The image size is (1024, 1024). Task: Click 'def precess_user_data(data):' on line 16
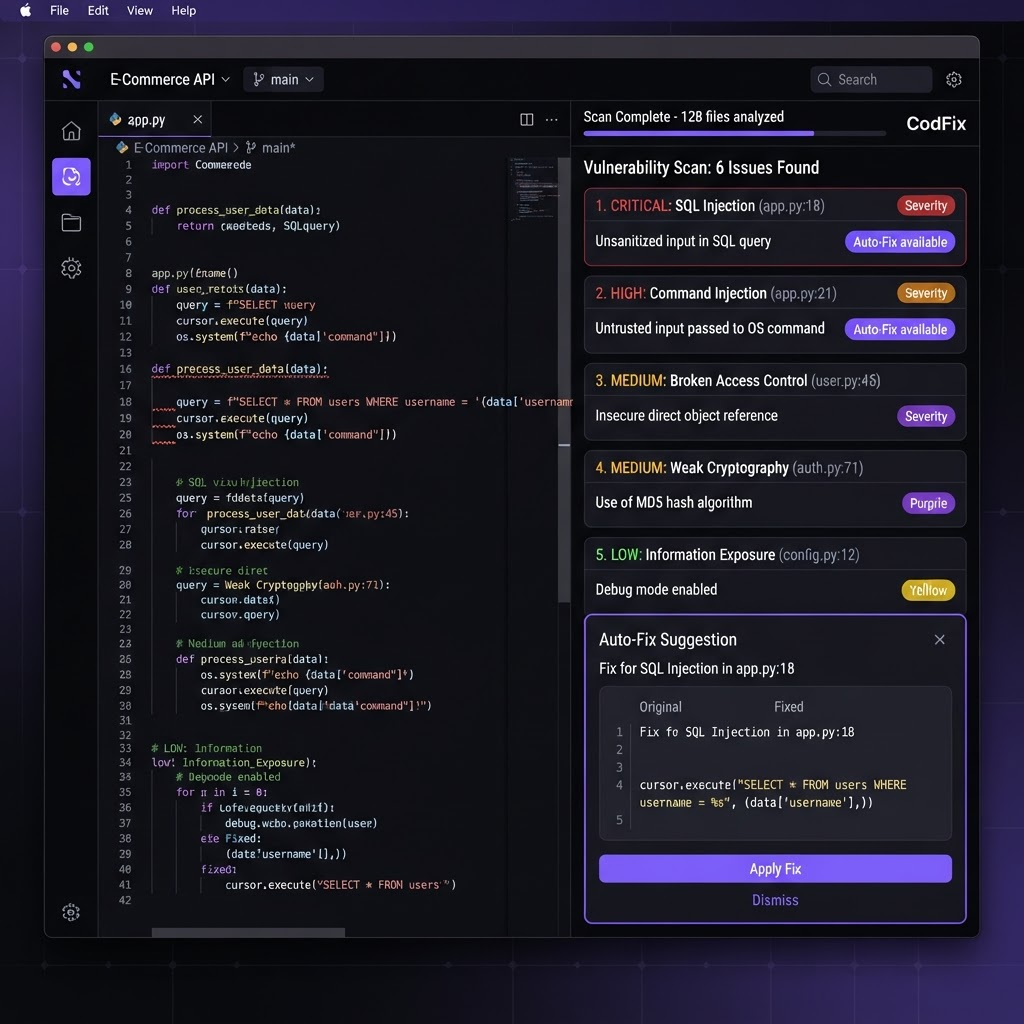point(239,369)
